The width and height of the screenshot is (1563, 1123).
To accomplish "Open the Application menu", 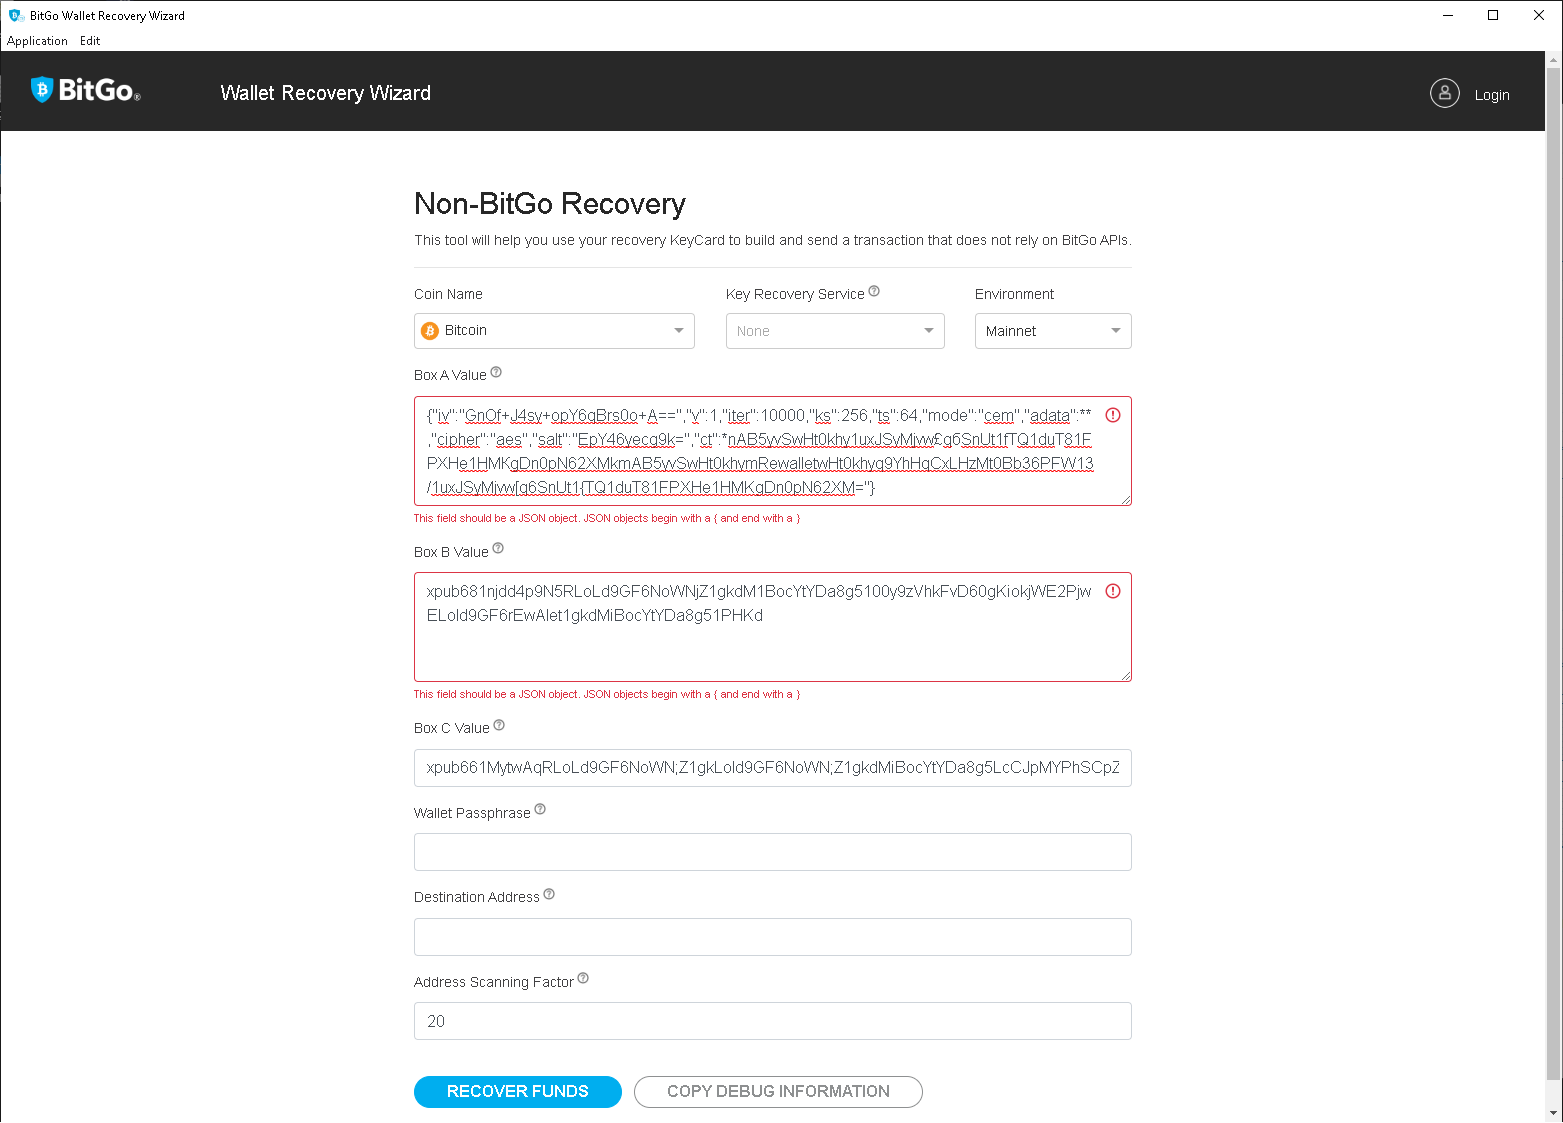I will pos(37,41).
